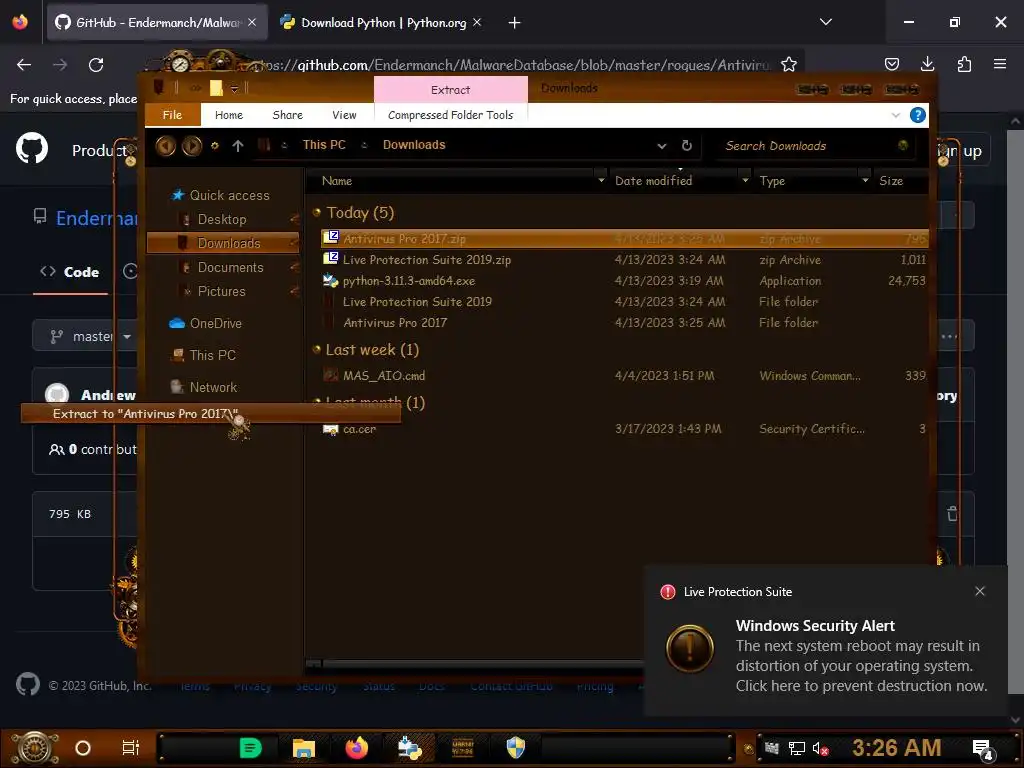Open Explorer help question mark icon
This screenshot has height=768, width=1024.
point(918,115)
